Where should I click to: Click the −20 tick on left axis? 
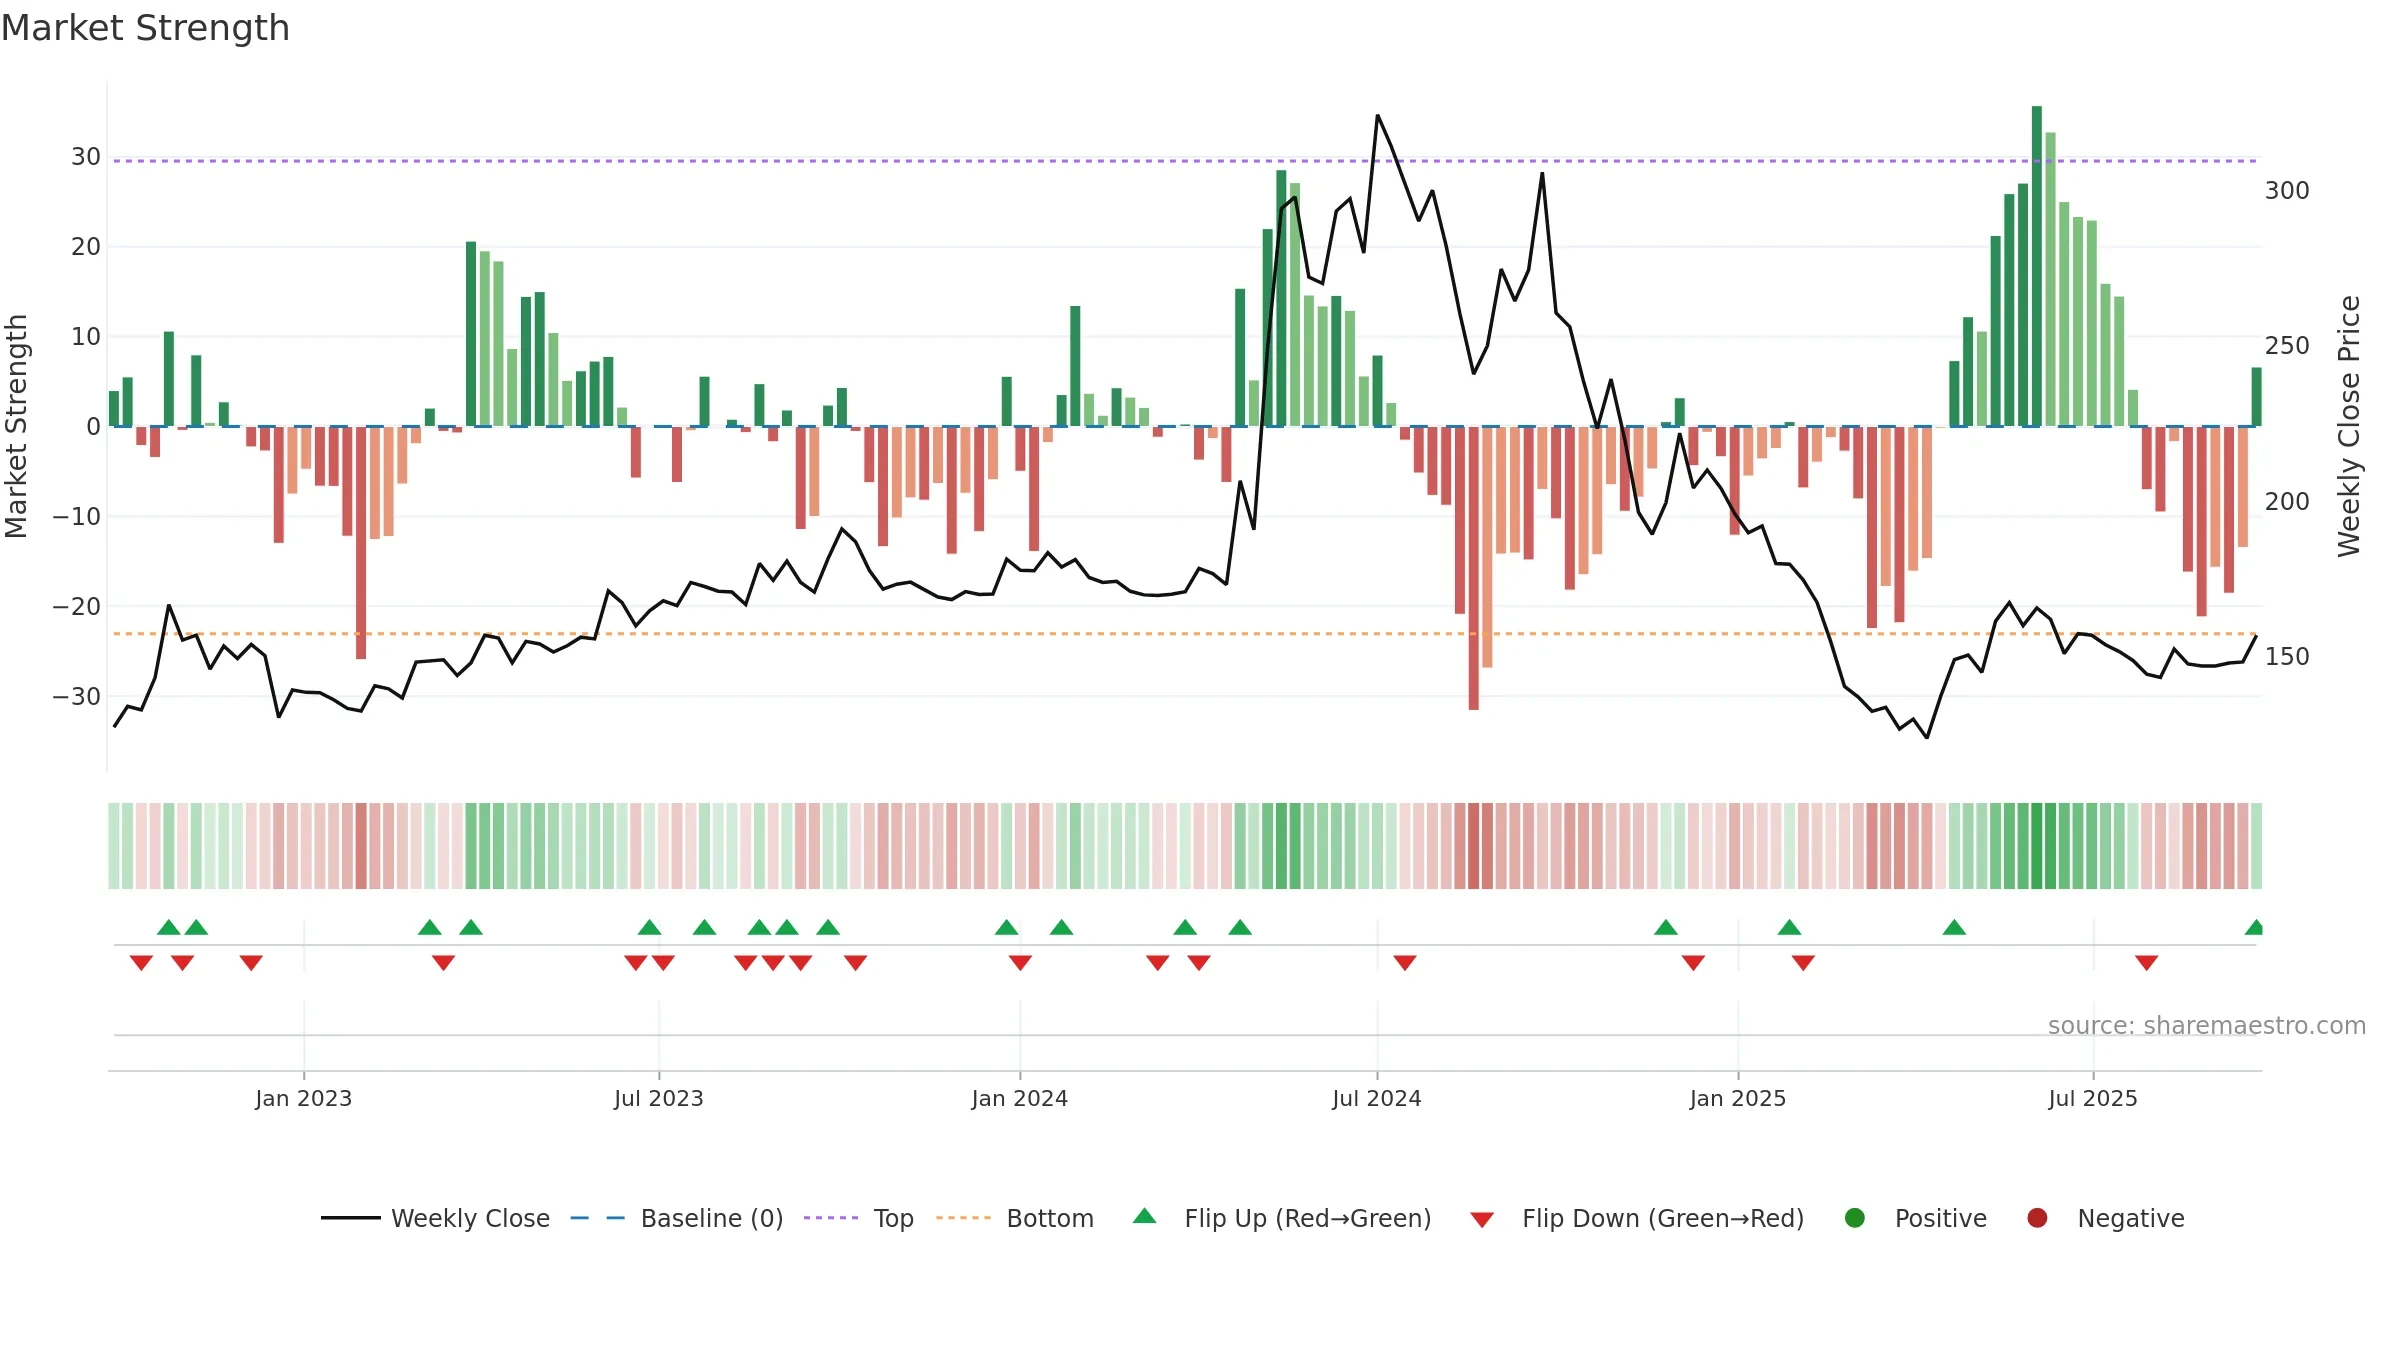coord(77,606)
